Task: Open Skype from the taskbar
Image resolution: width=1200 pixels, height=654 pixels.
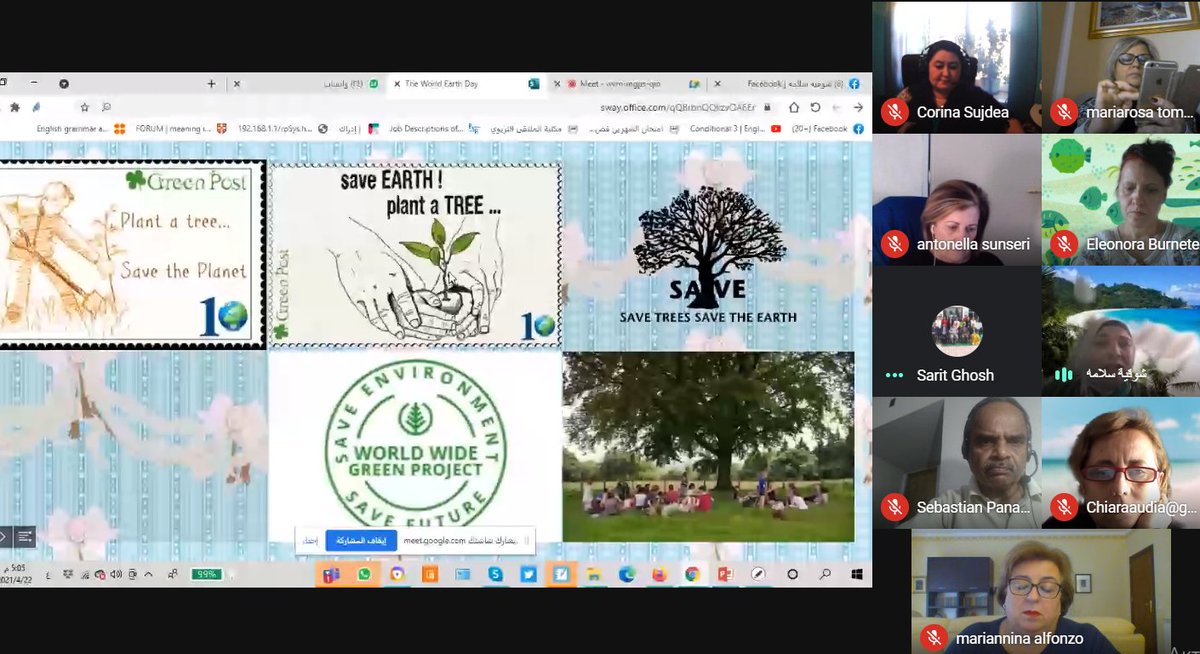Action: pos(495,574)
